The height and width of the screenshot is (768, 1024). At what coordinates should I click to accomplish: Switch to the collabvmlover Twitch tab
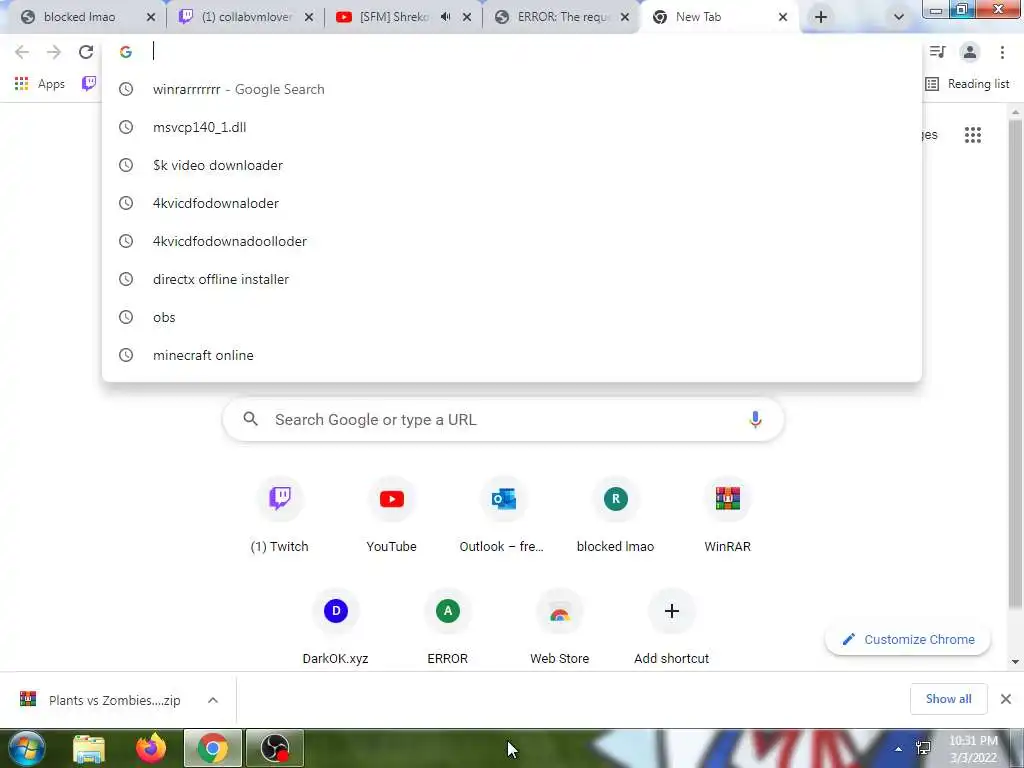[x=246, y=17]
